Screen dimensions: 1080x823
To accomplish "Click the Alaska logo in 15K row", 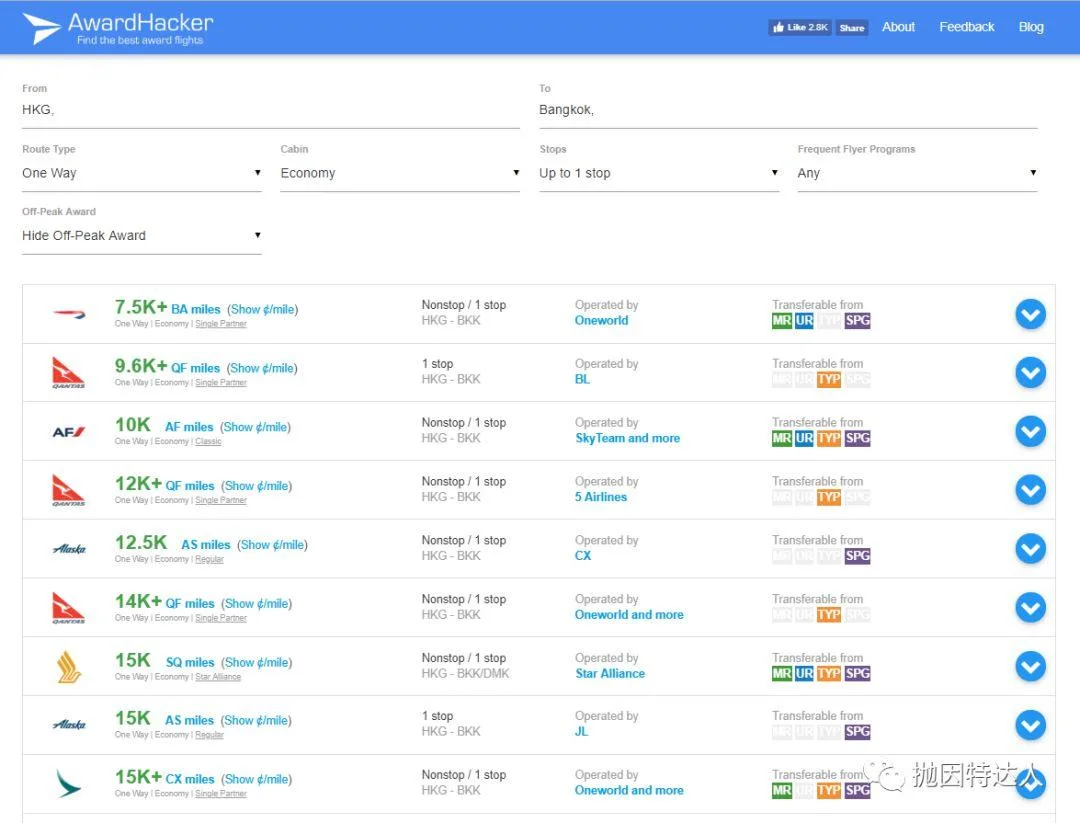I will (x=69, y=725).
